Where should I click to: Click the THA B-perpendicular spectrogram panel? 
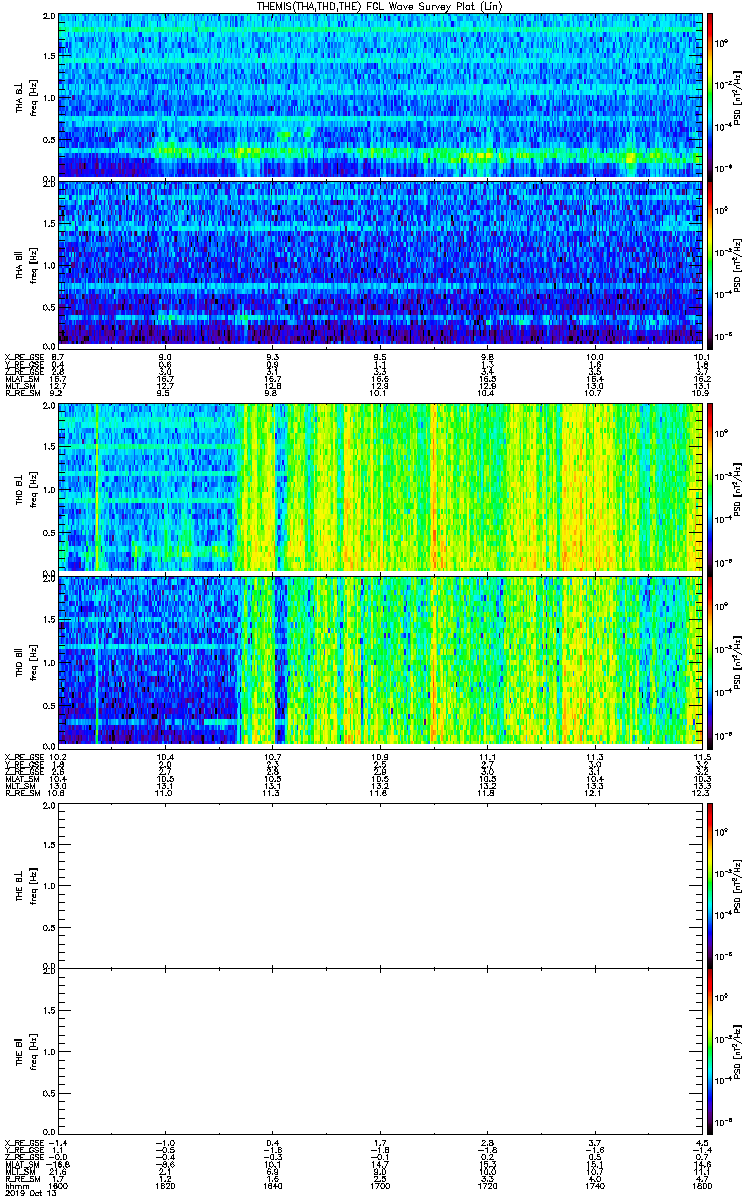coord(379,96)
